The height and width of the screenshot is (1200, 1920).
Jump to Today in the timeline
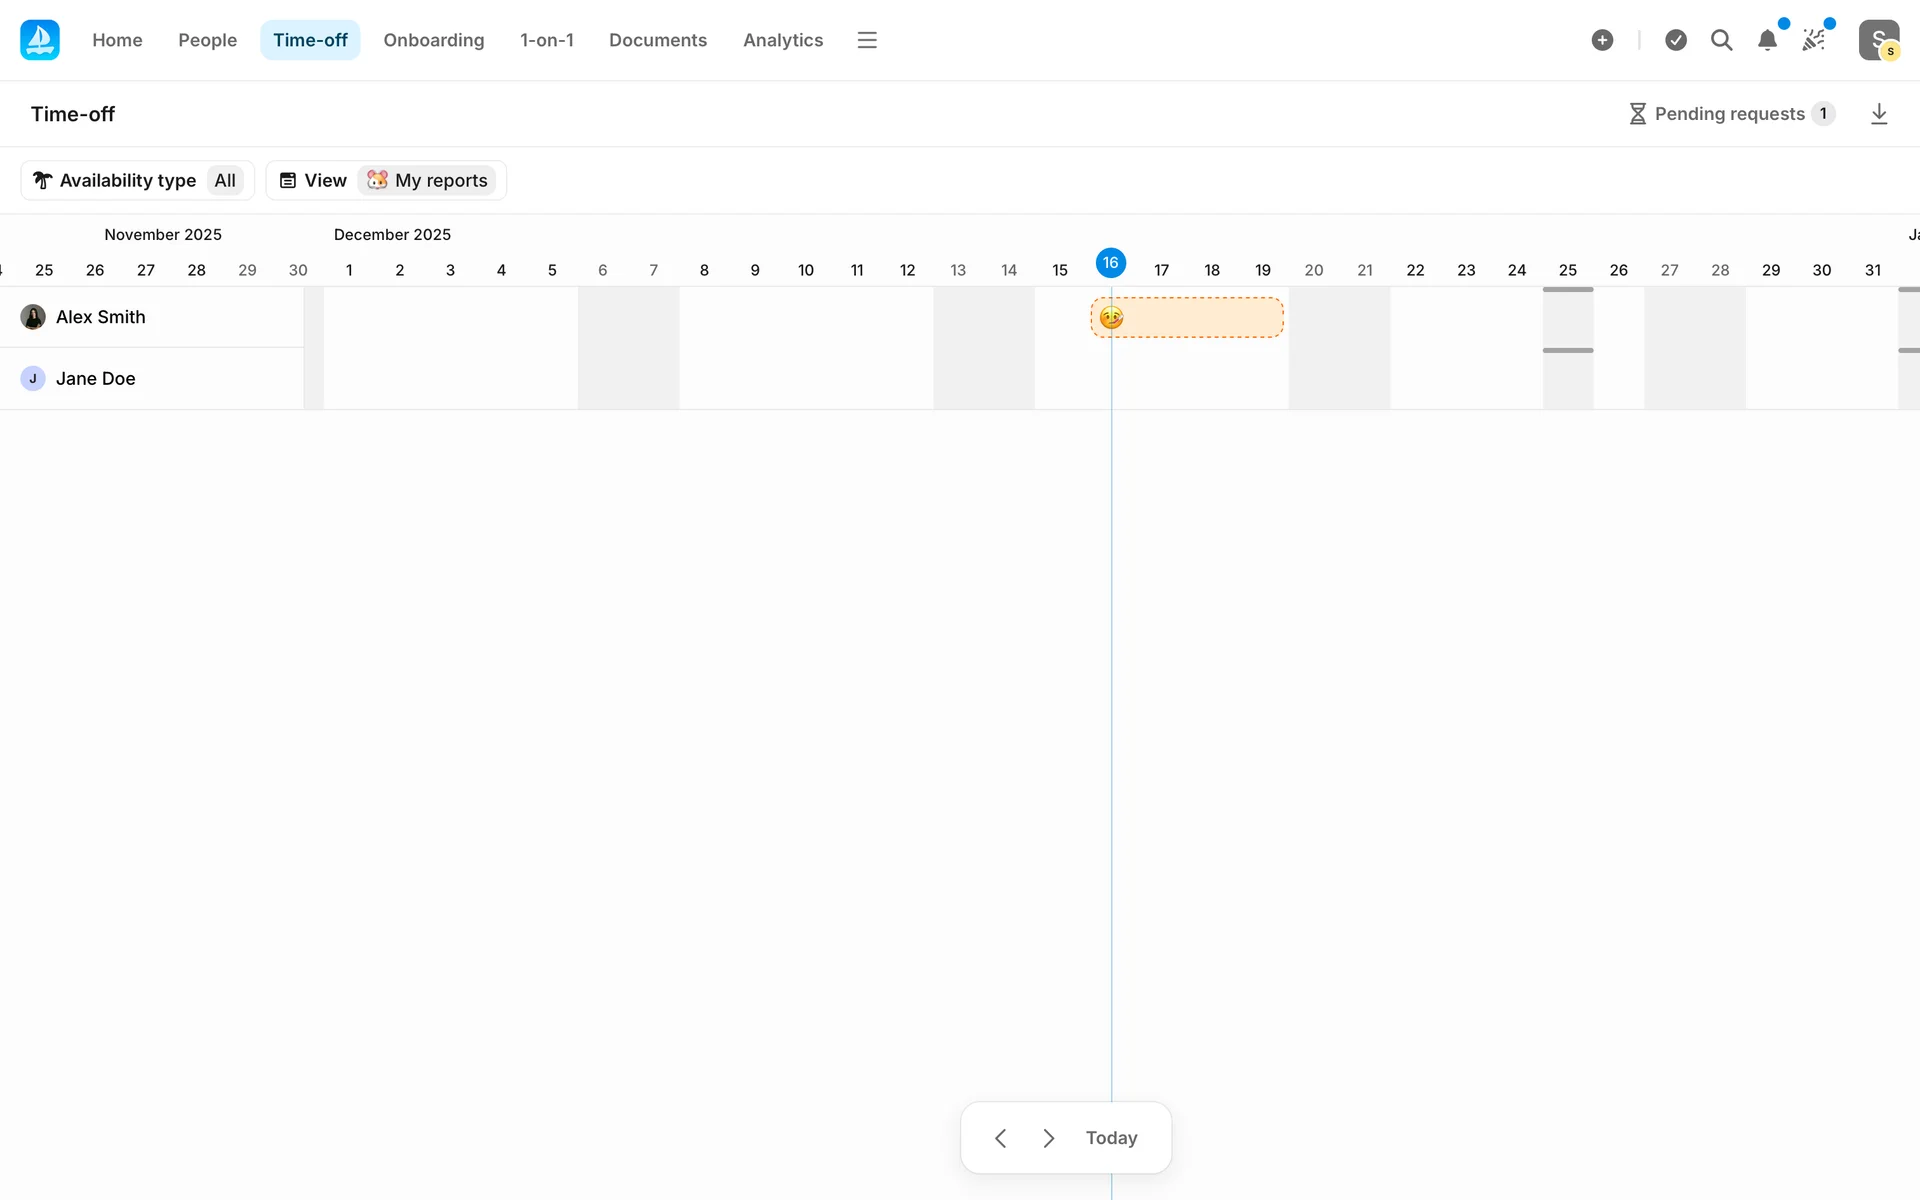[1111, 1138]
